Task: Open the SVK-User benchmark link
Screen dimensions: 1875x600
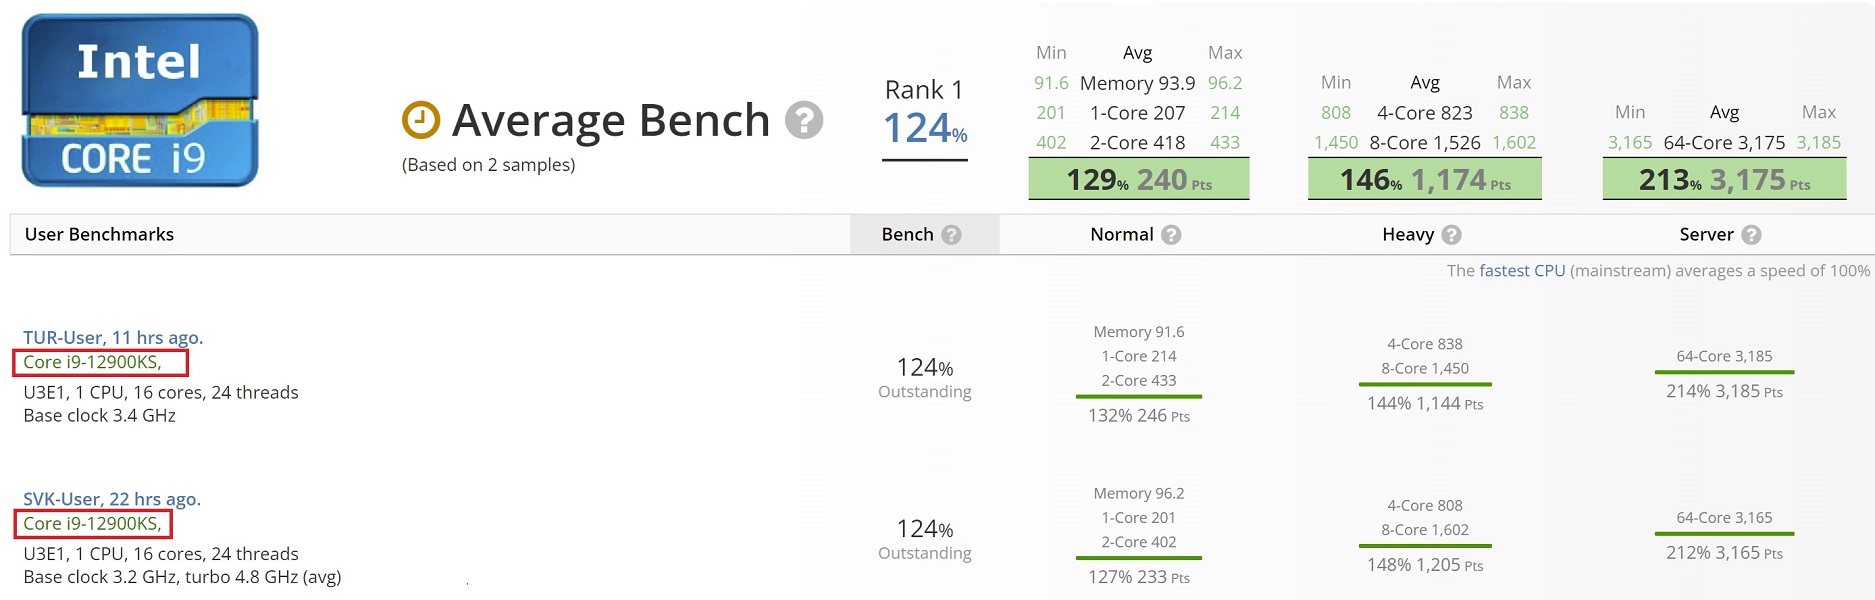Action: [x=112, y=499]
